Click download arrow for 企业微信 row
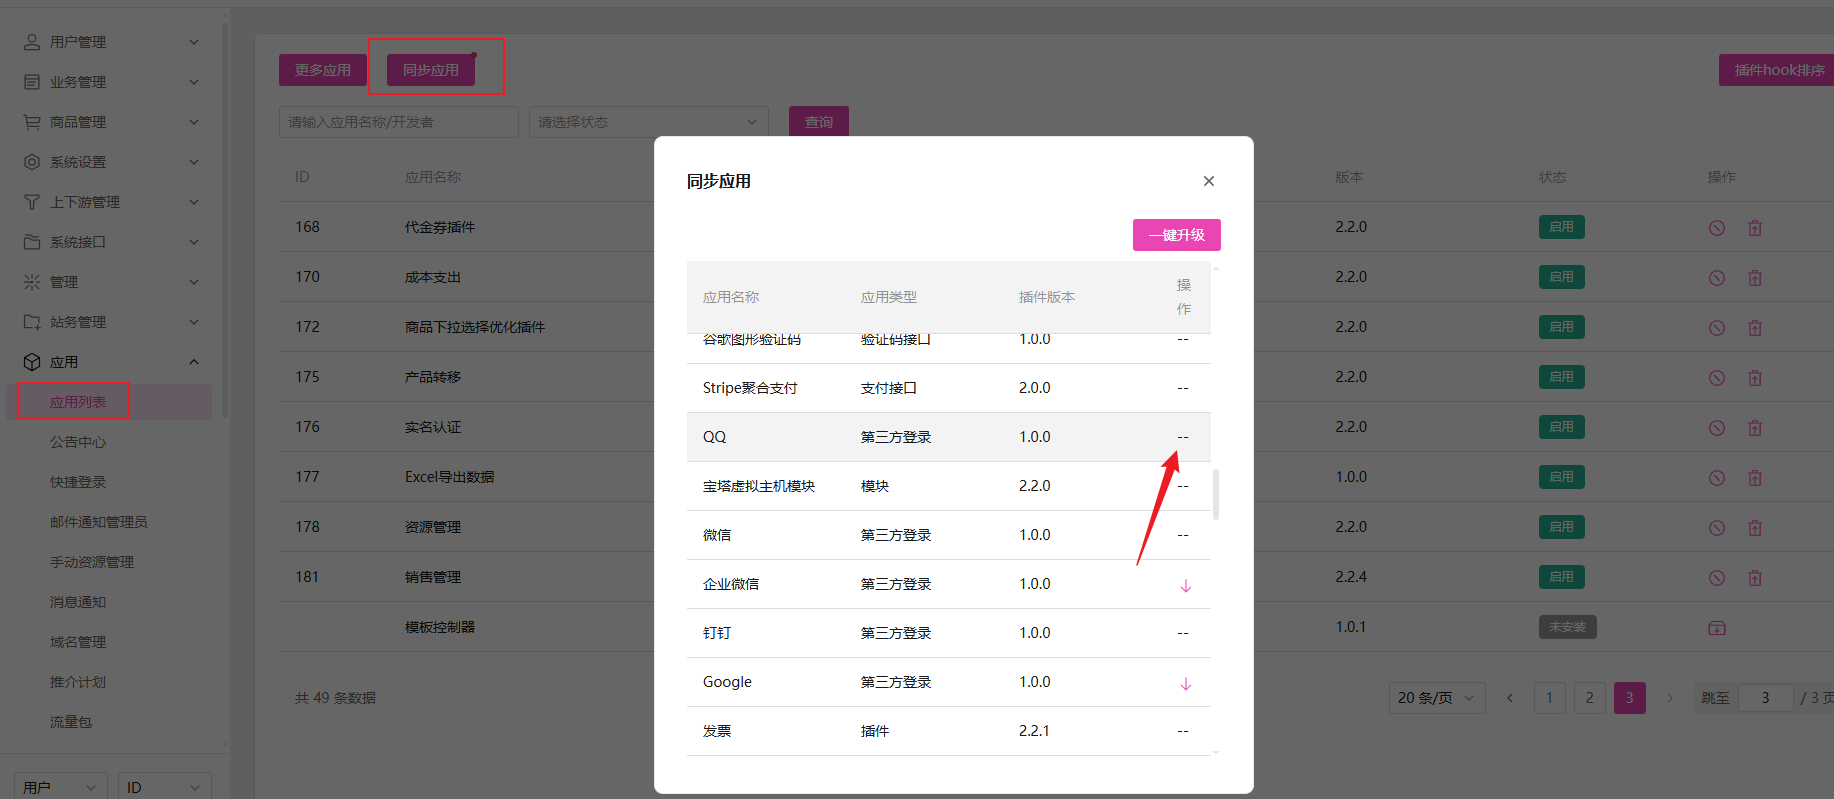1834x799 pixels. tap(1185, 586)
